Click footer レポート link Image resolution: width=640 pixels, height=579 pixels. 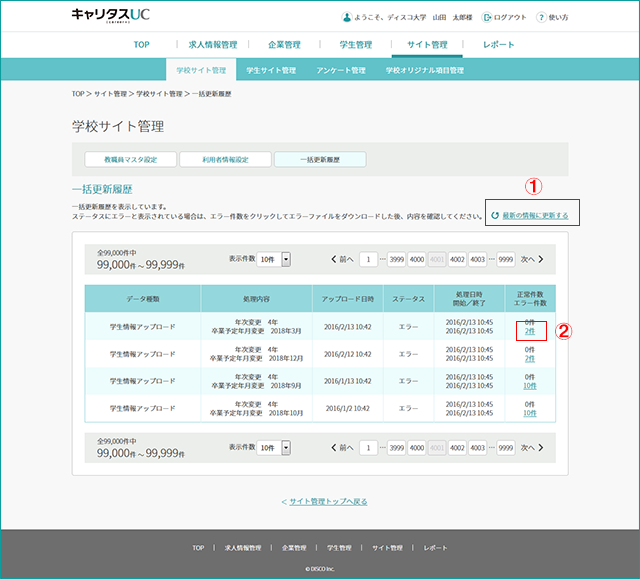(435, 548)
